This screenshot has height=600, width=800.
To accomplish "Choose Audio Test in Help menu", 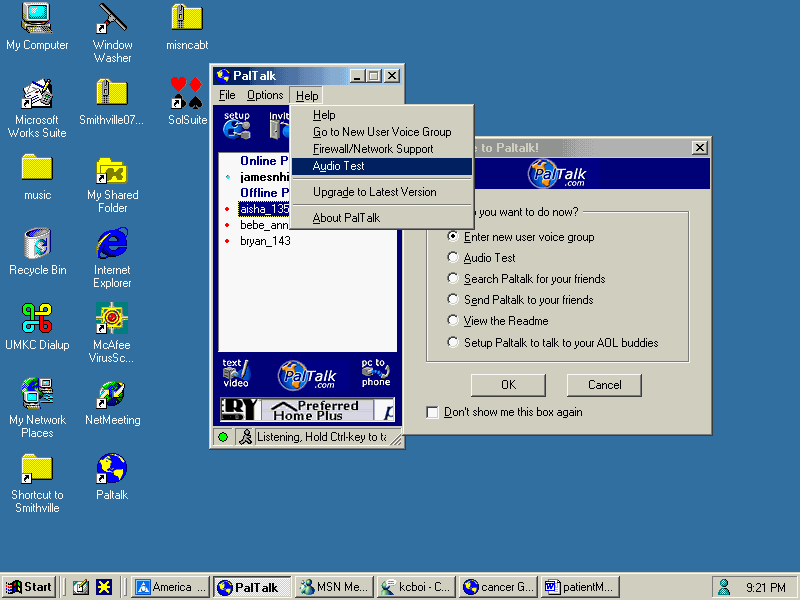I will (382, 166).
